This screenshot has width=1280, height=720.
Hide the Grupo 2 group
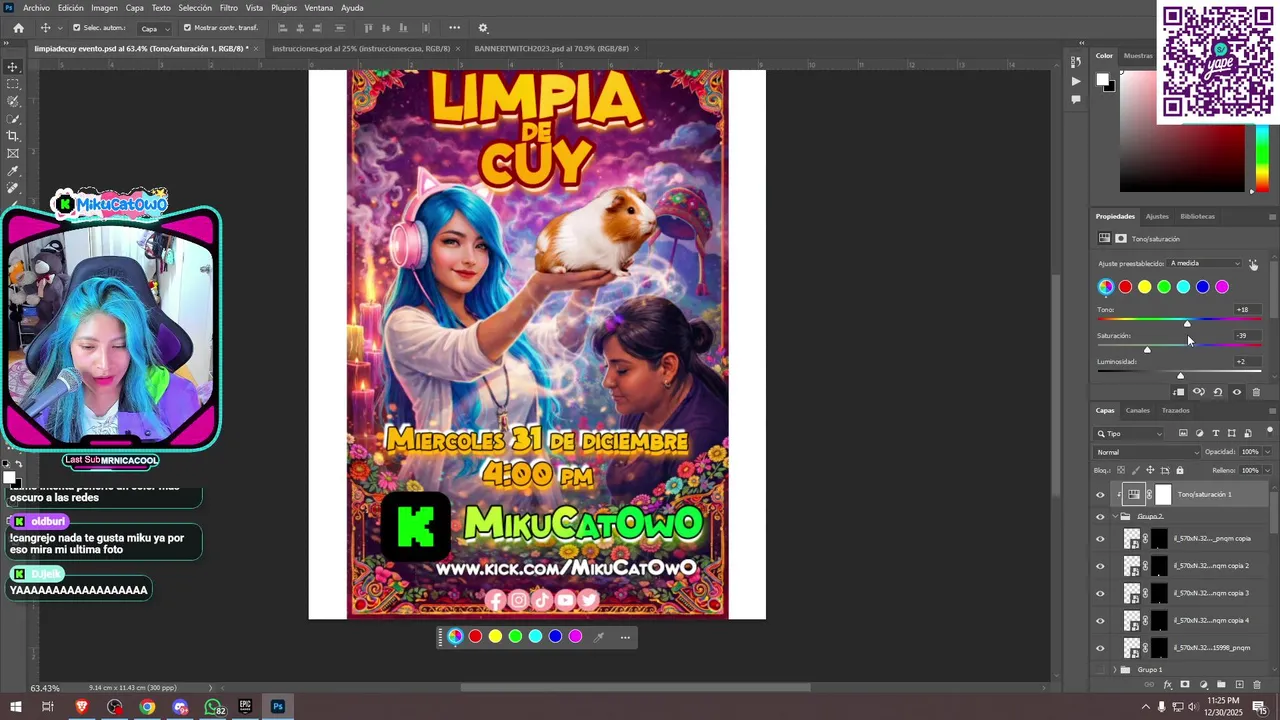click(1100, 517)
